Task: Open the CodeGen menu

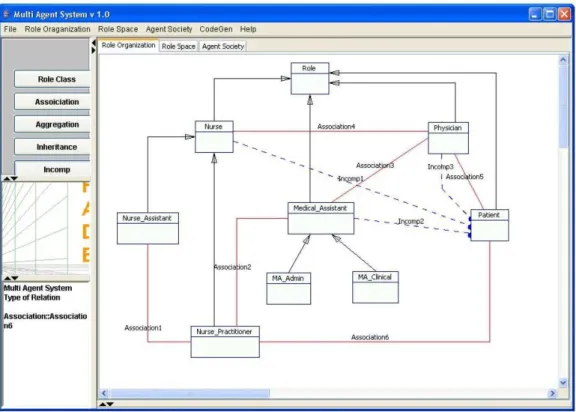Action: [216, 29]
